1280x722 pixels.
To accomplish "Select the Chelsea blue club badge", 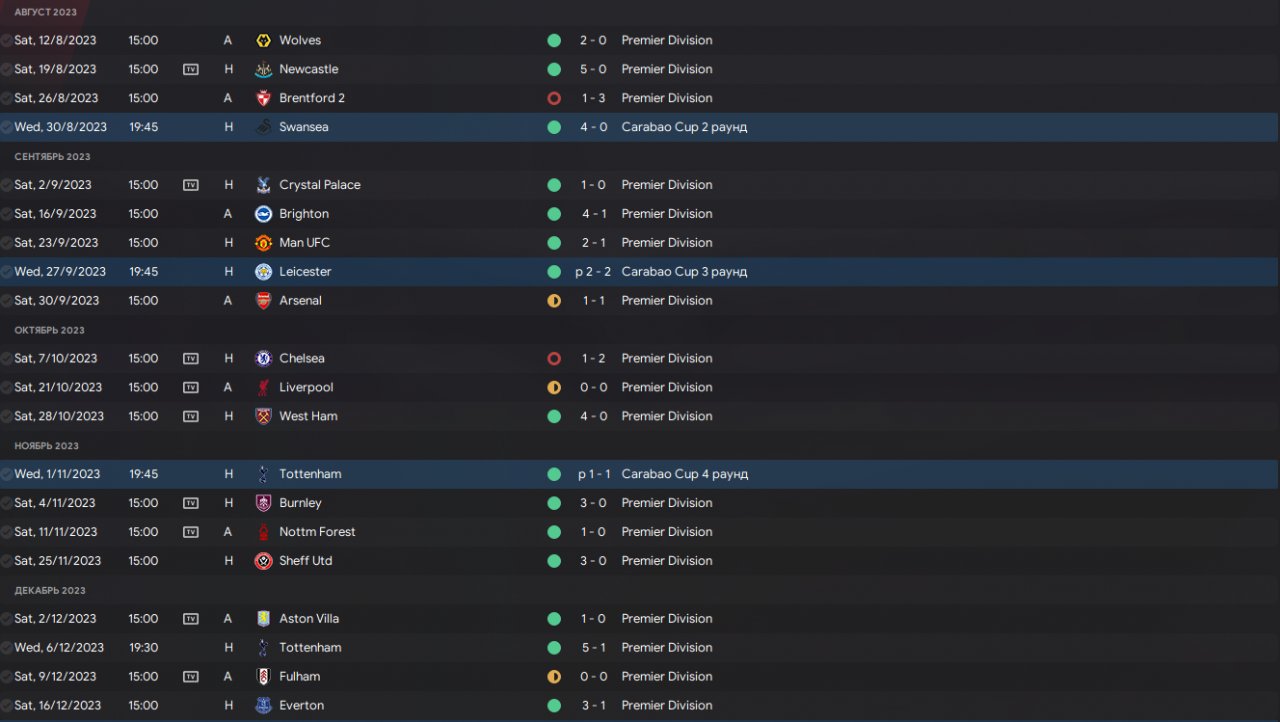I will [x=263, y=359].
